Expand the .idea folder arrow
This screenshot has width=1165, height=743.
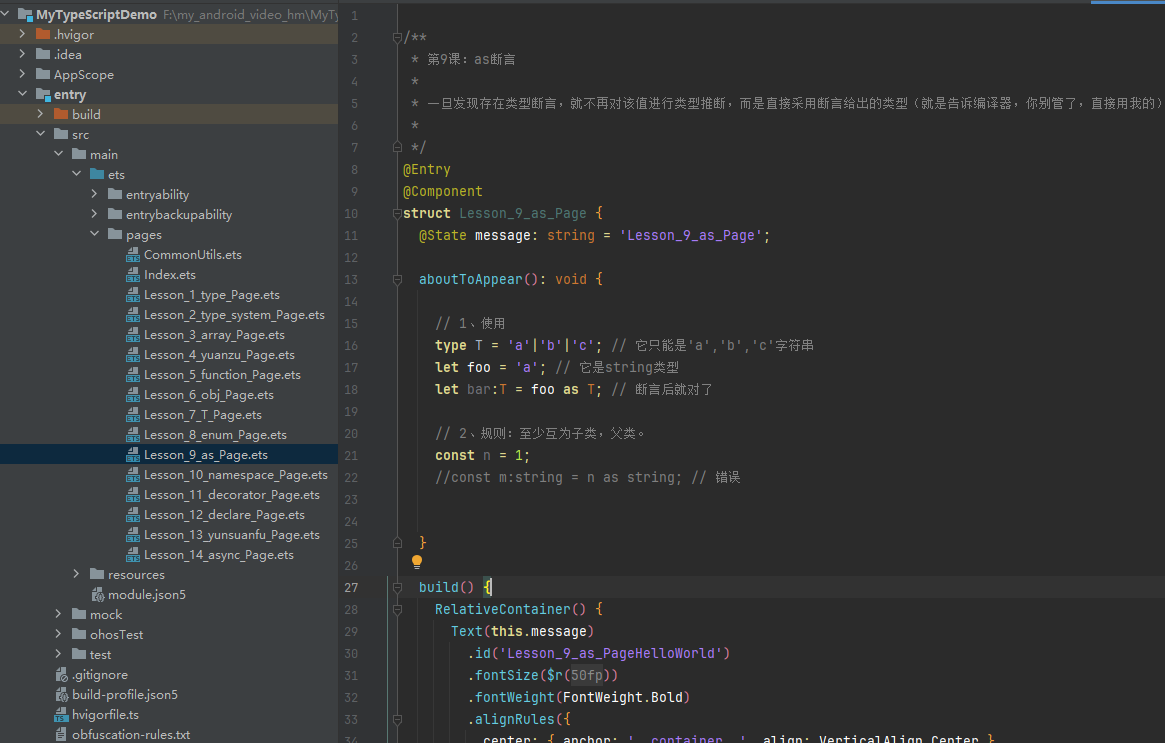(x=22, y=54)
